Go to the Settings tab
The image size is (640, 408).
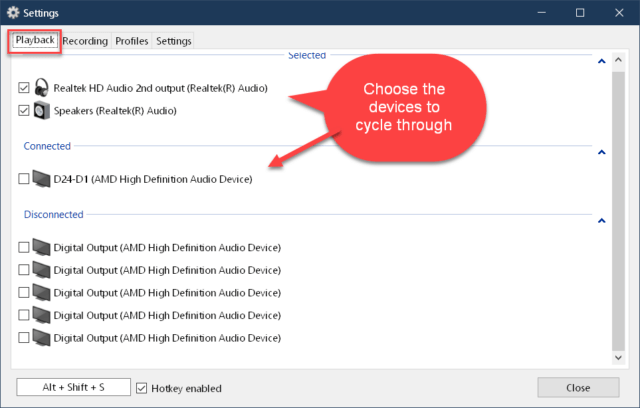(x=173, y=41)
